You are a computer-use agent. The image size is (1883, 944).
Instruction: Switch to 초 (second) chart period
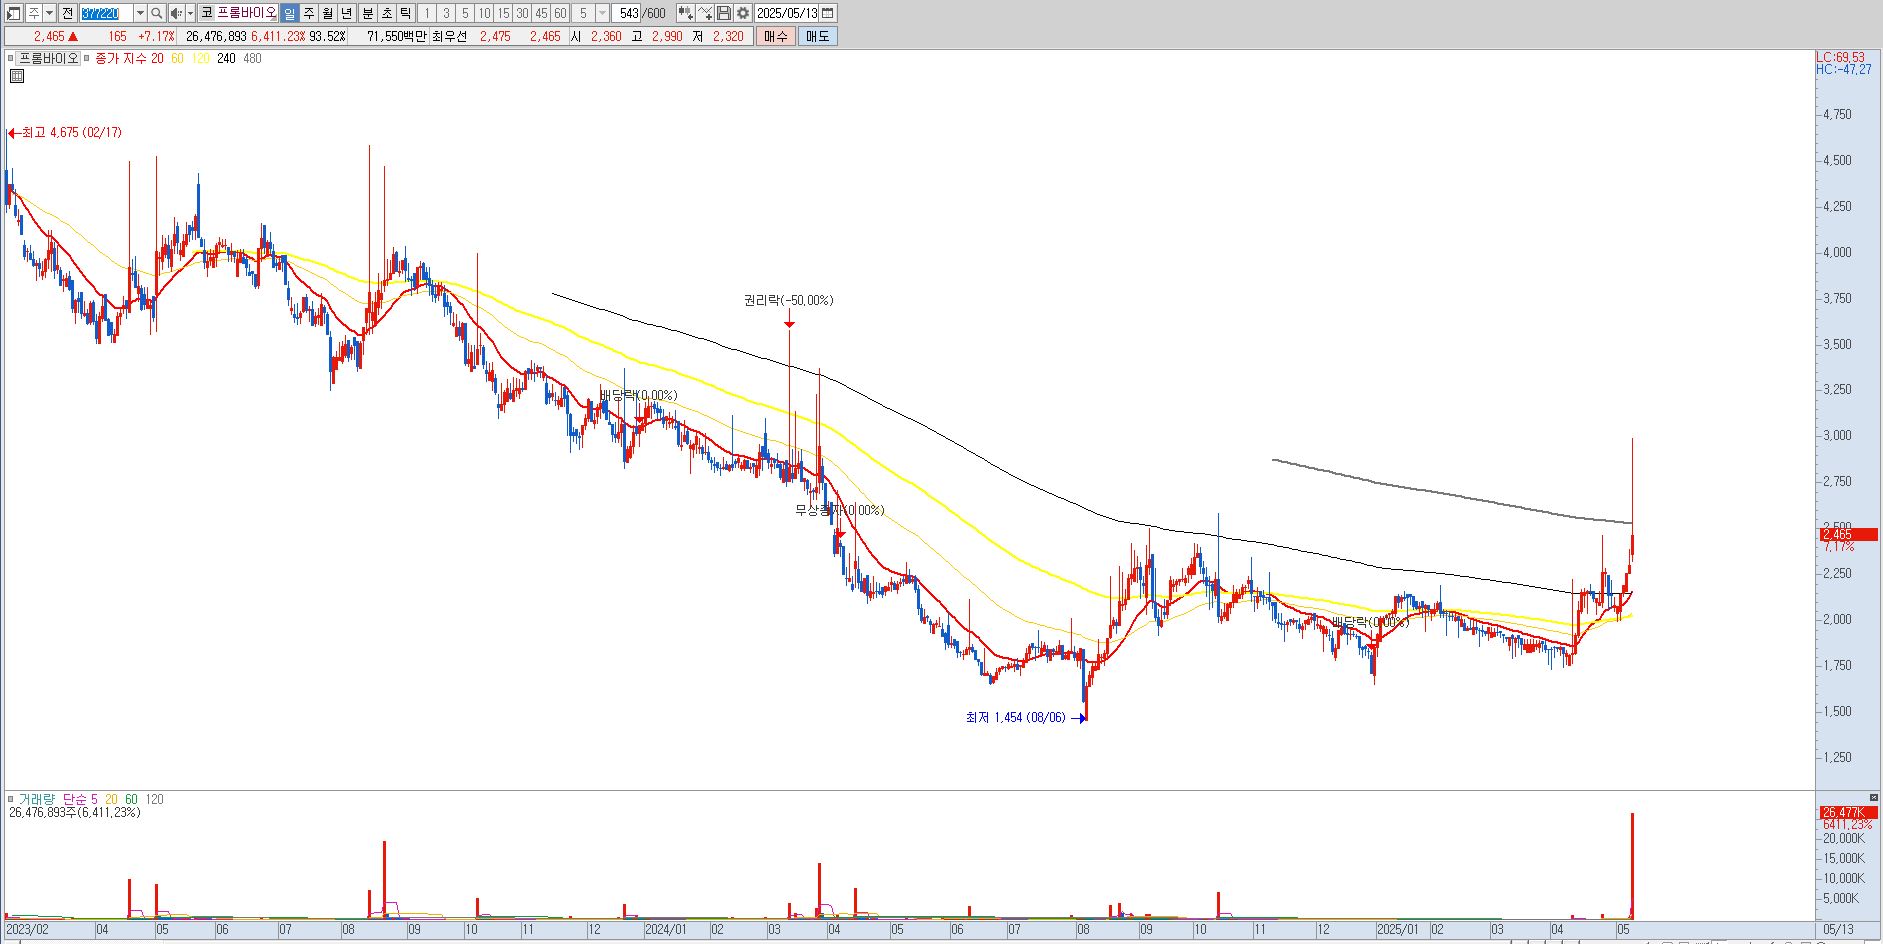[x=386, y=13]
